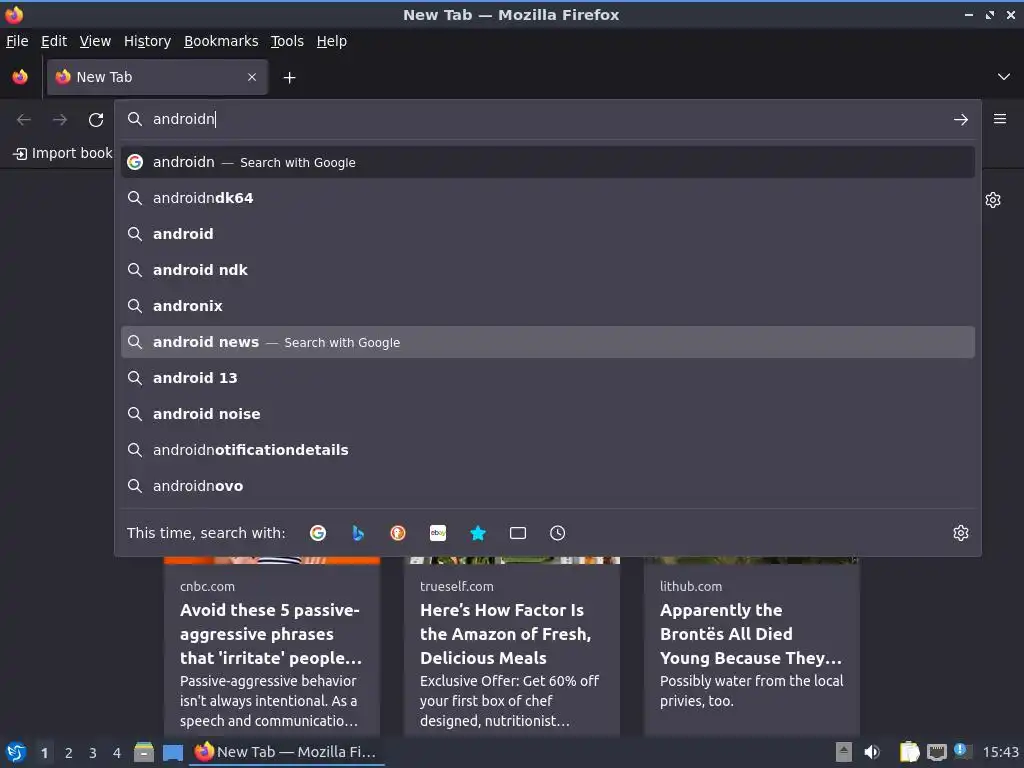Close the New Tab tab

pyautogui.click(x=252, y=77)
